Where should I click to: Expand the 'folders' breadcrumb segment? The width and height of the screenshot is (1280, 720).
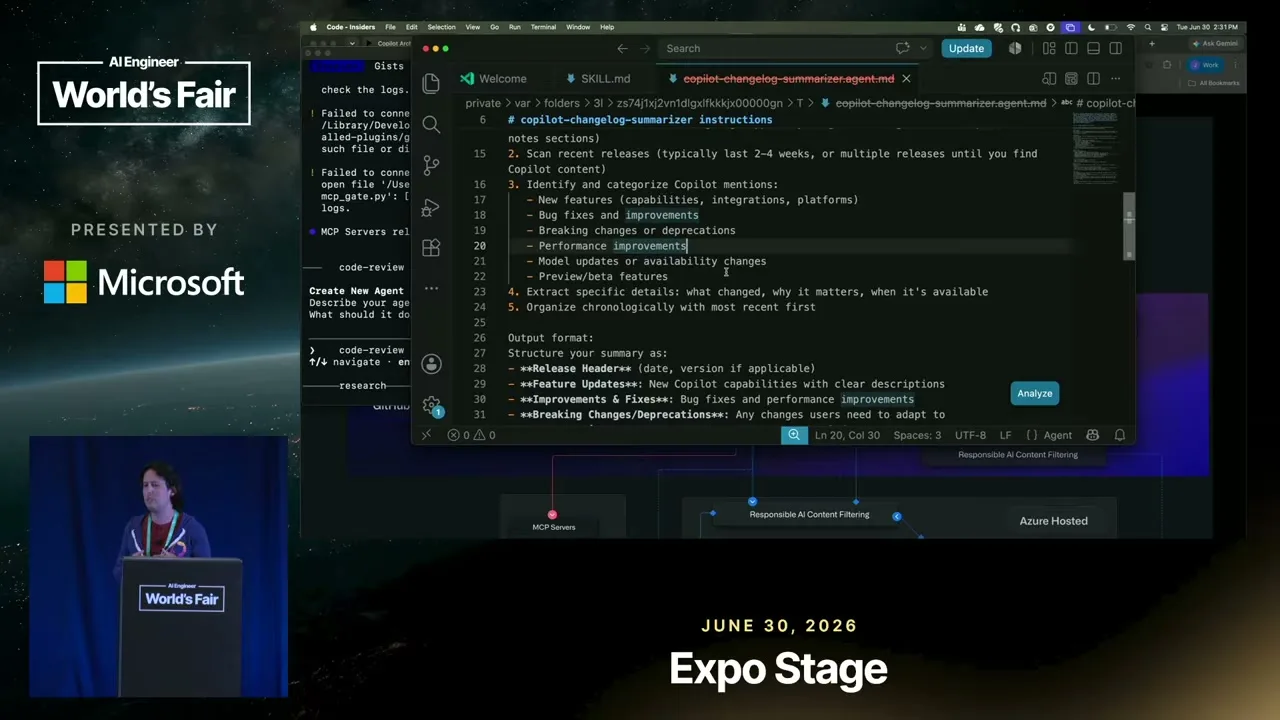[x=562, y=103]
